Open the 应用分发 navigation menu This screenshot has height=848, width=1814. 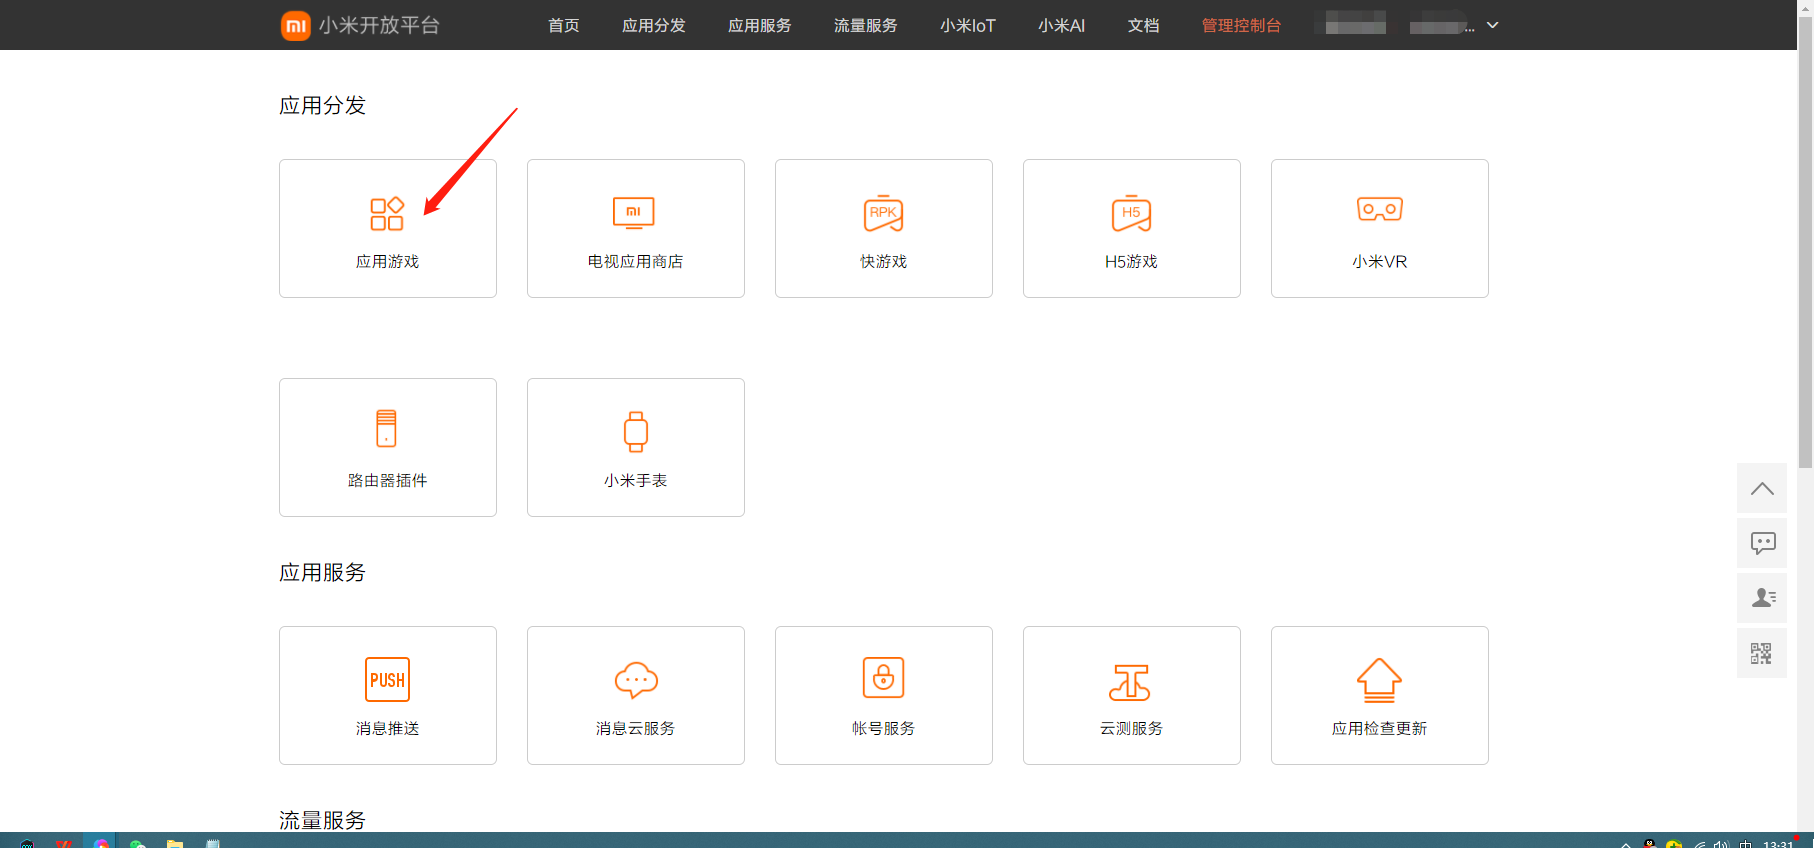[x=653, y=25]
